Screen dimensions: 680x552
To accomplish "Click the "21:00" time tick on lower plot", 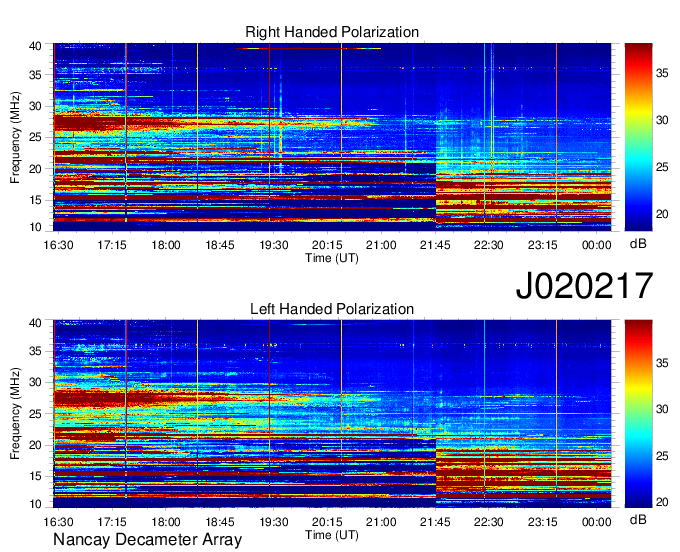I will pos(382,522).
